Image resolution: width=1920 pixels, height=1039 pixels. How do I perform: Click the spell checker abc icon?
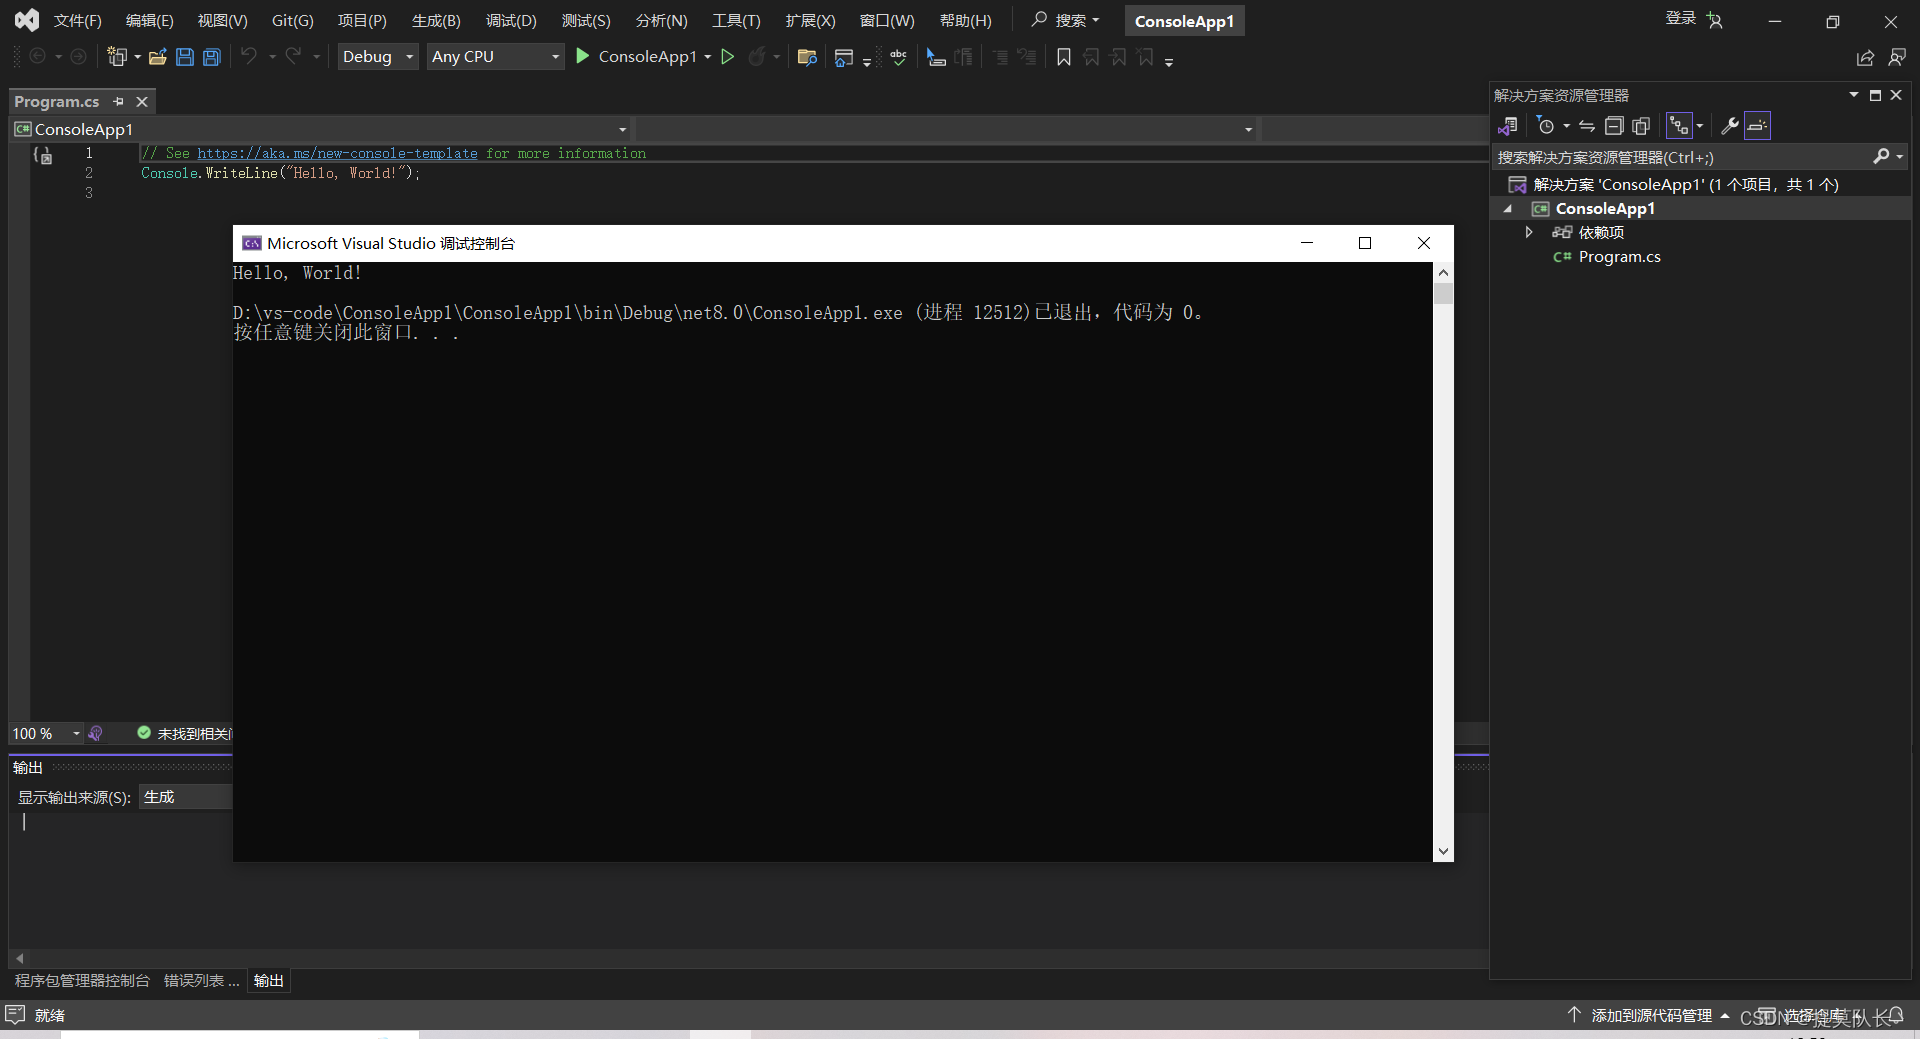(898, 57)
